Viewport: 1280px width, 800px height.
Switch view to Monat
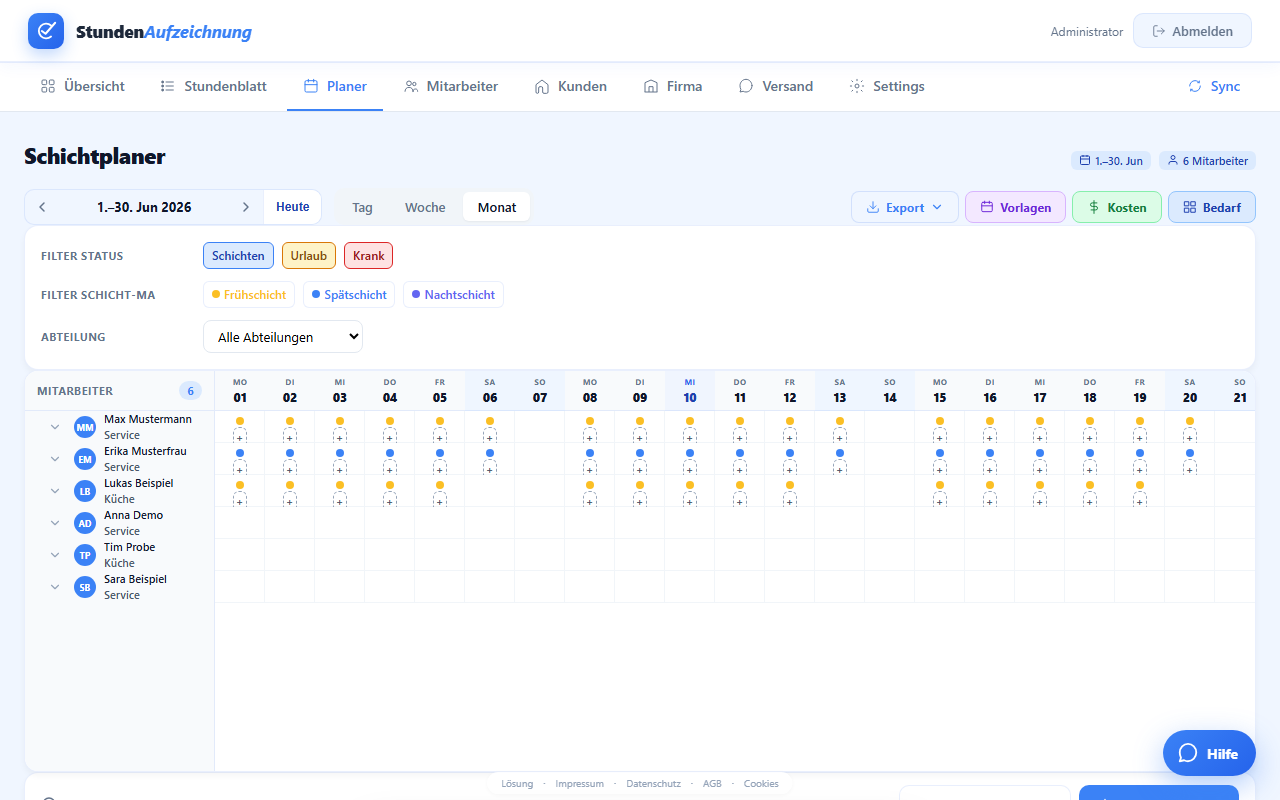tap(497, 207)
